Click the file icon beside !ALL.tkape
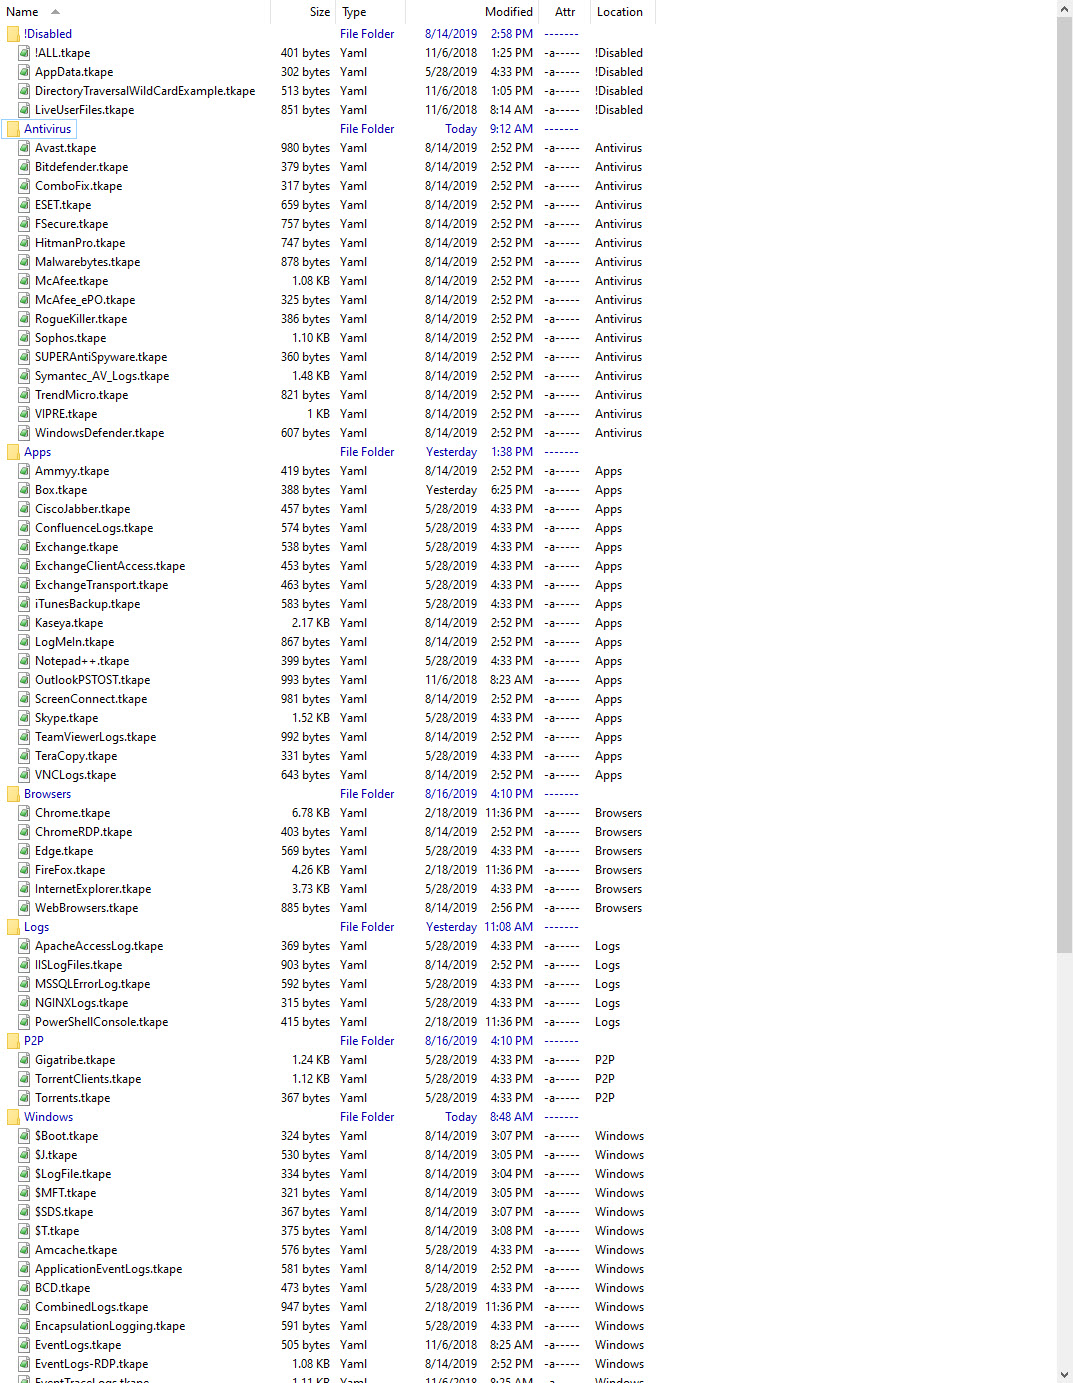The width and height of the screenshot is (1073, 1383). (24, 53)
